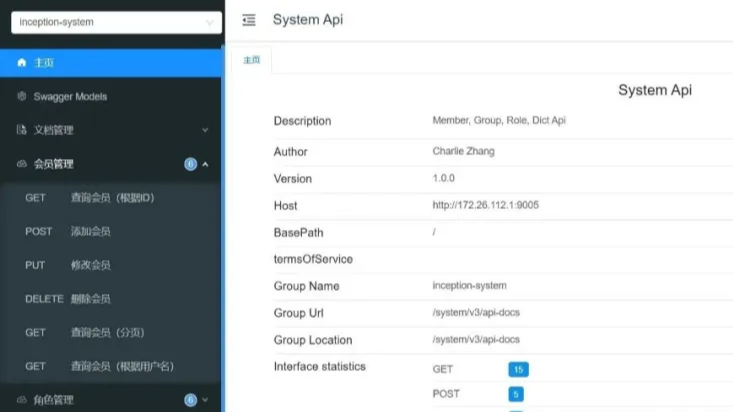Click Group Name value inception-system
Viewport: 733px width, 413px height.
pos(469,285)
